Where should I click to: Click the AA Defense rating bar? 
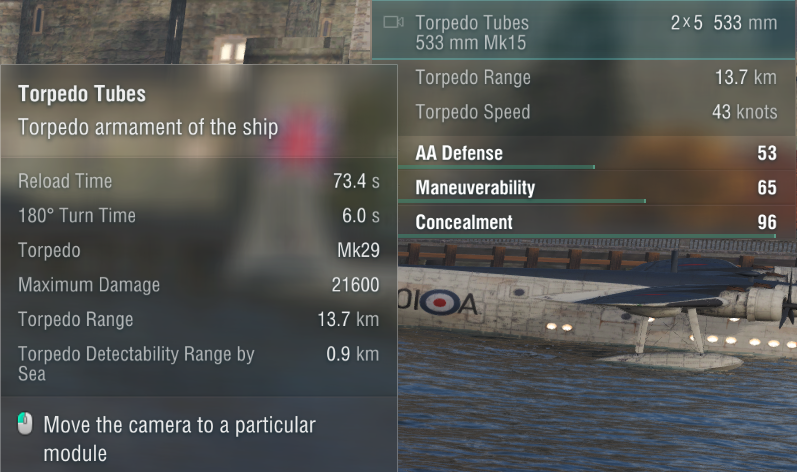505,167
